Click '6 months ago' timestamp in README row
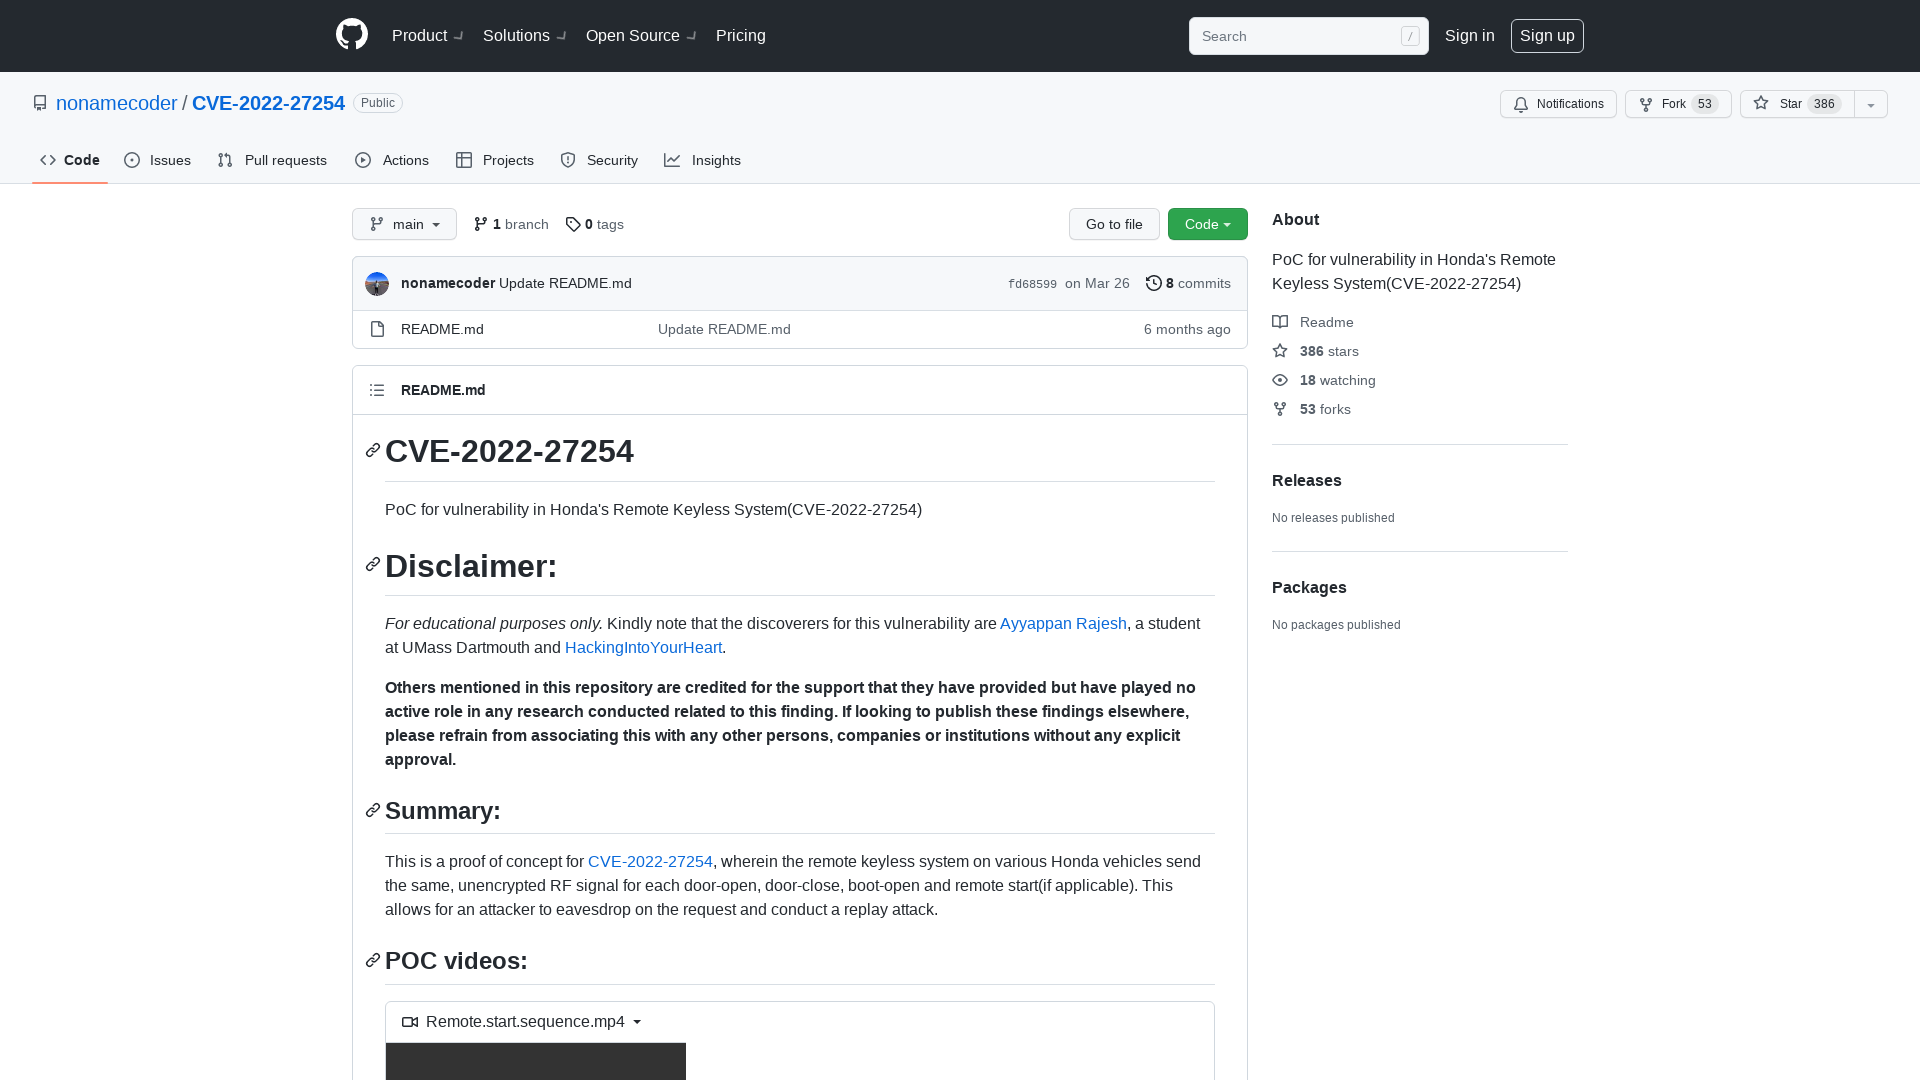 [1187, 329]
